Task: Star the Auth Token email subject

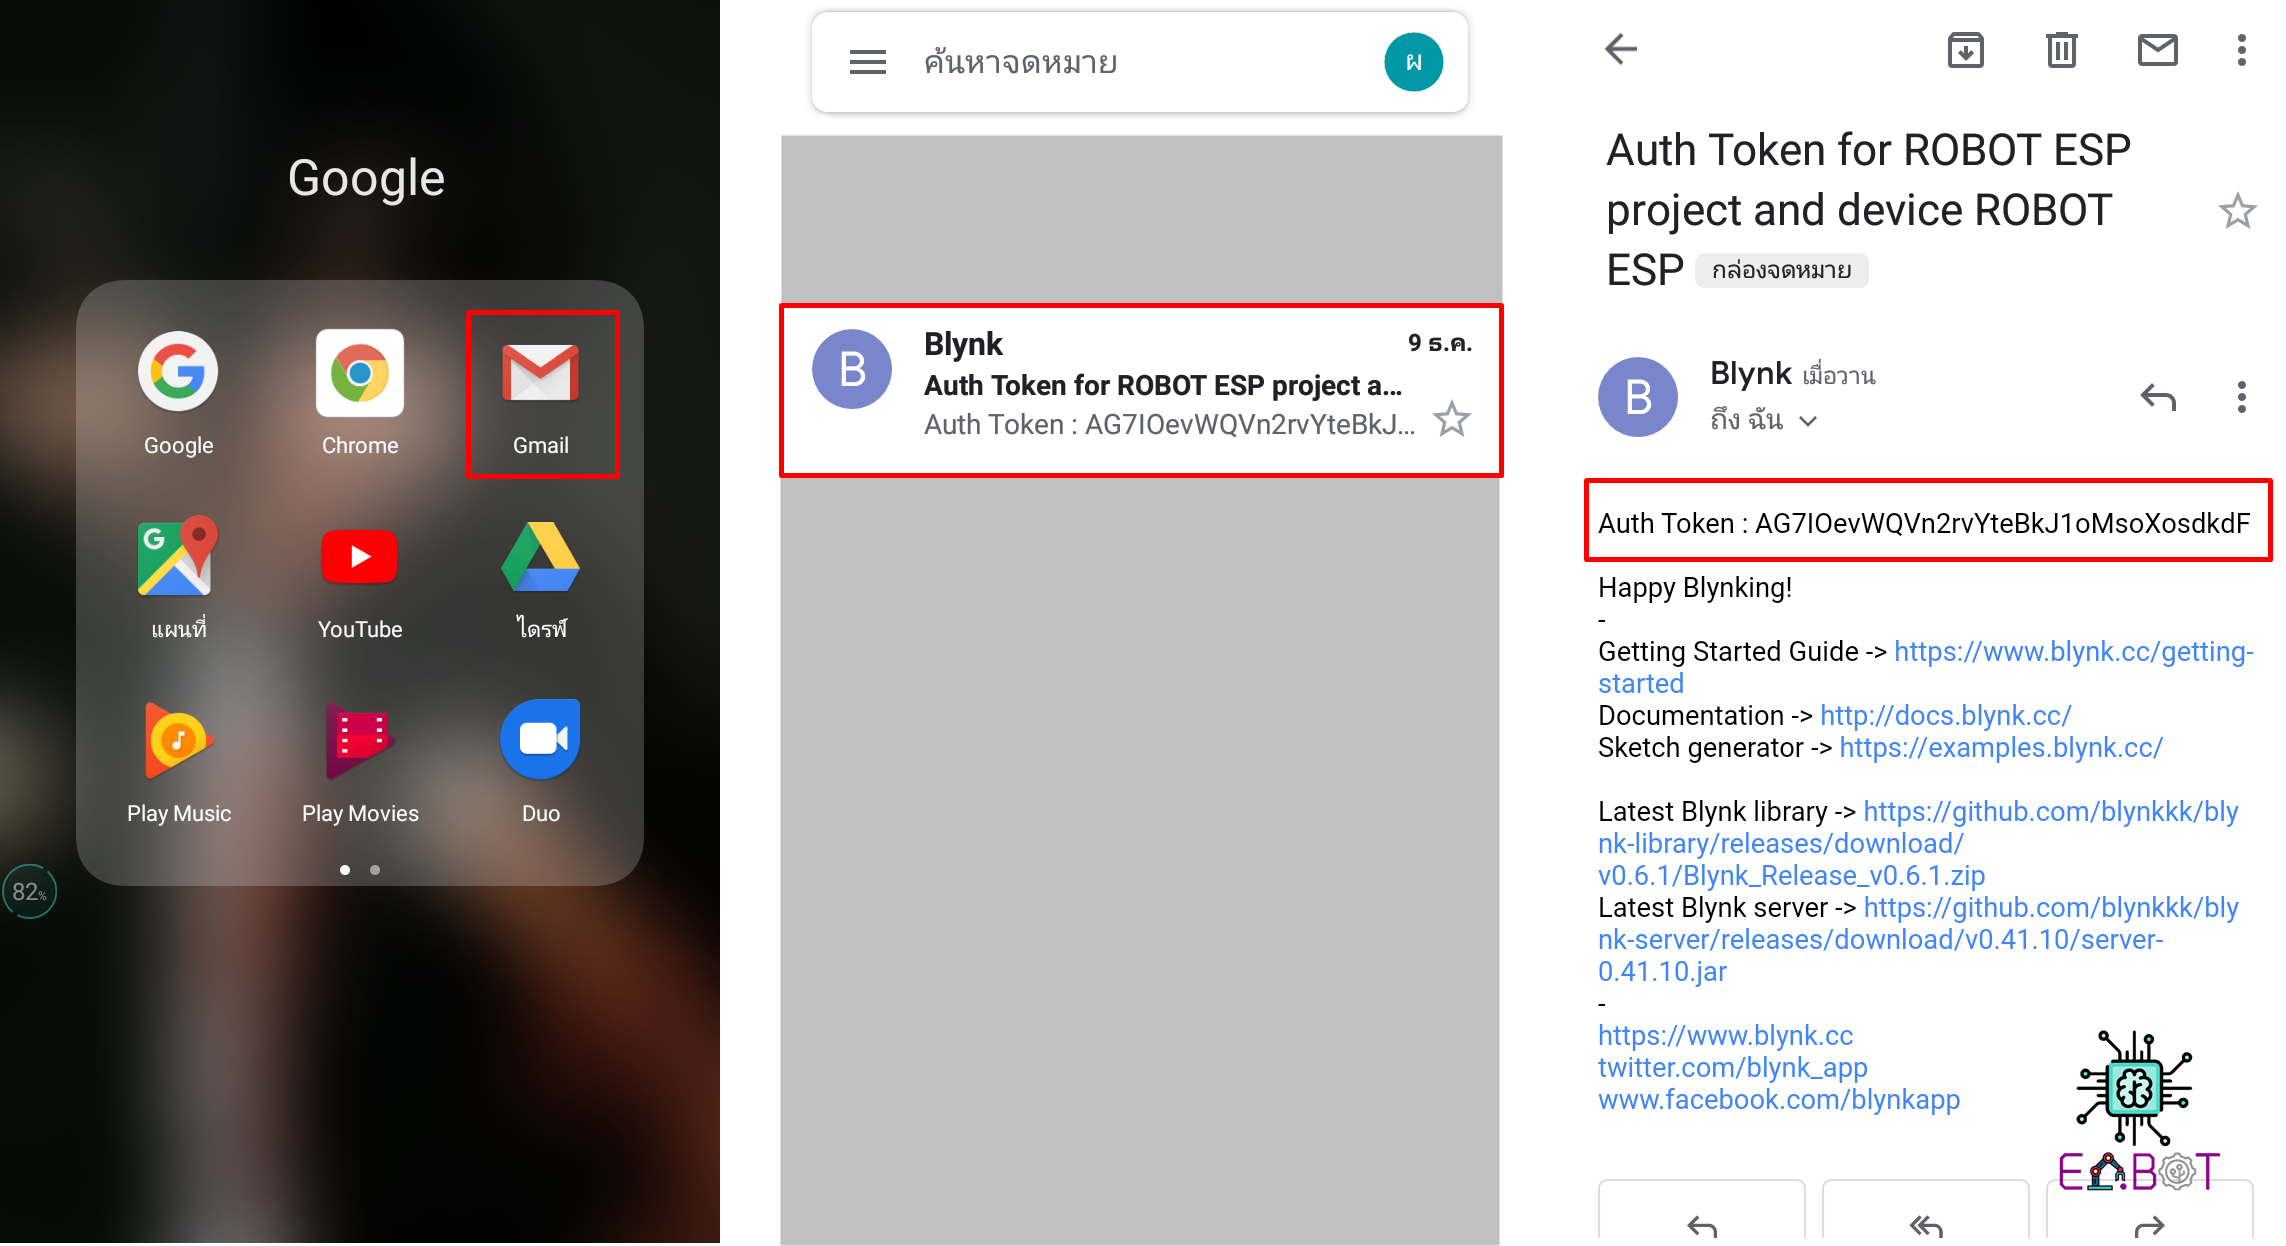Action: [x=2237, y=211]
